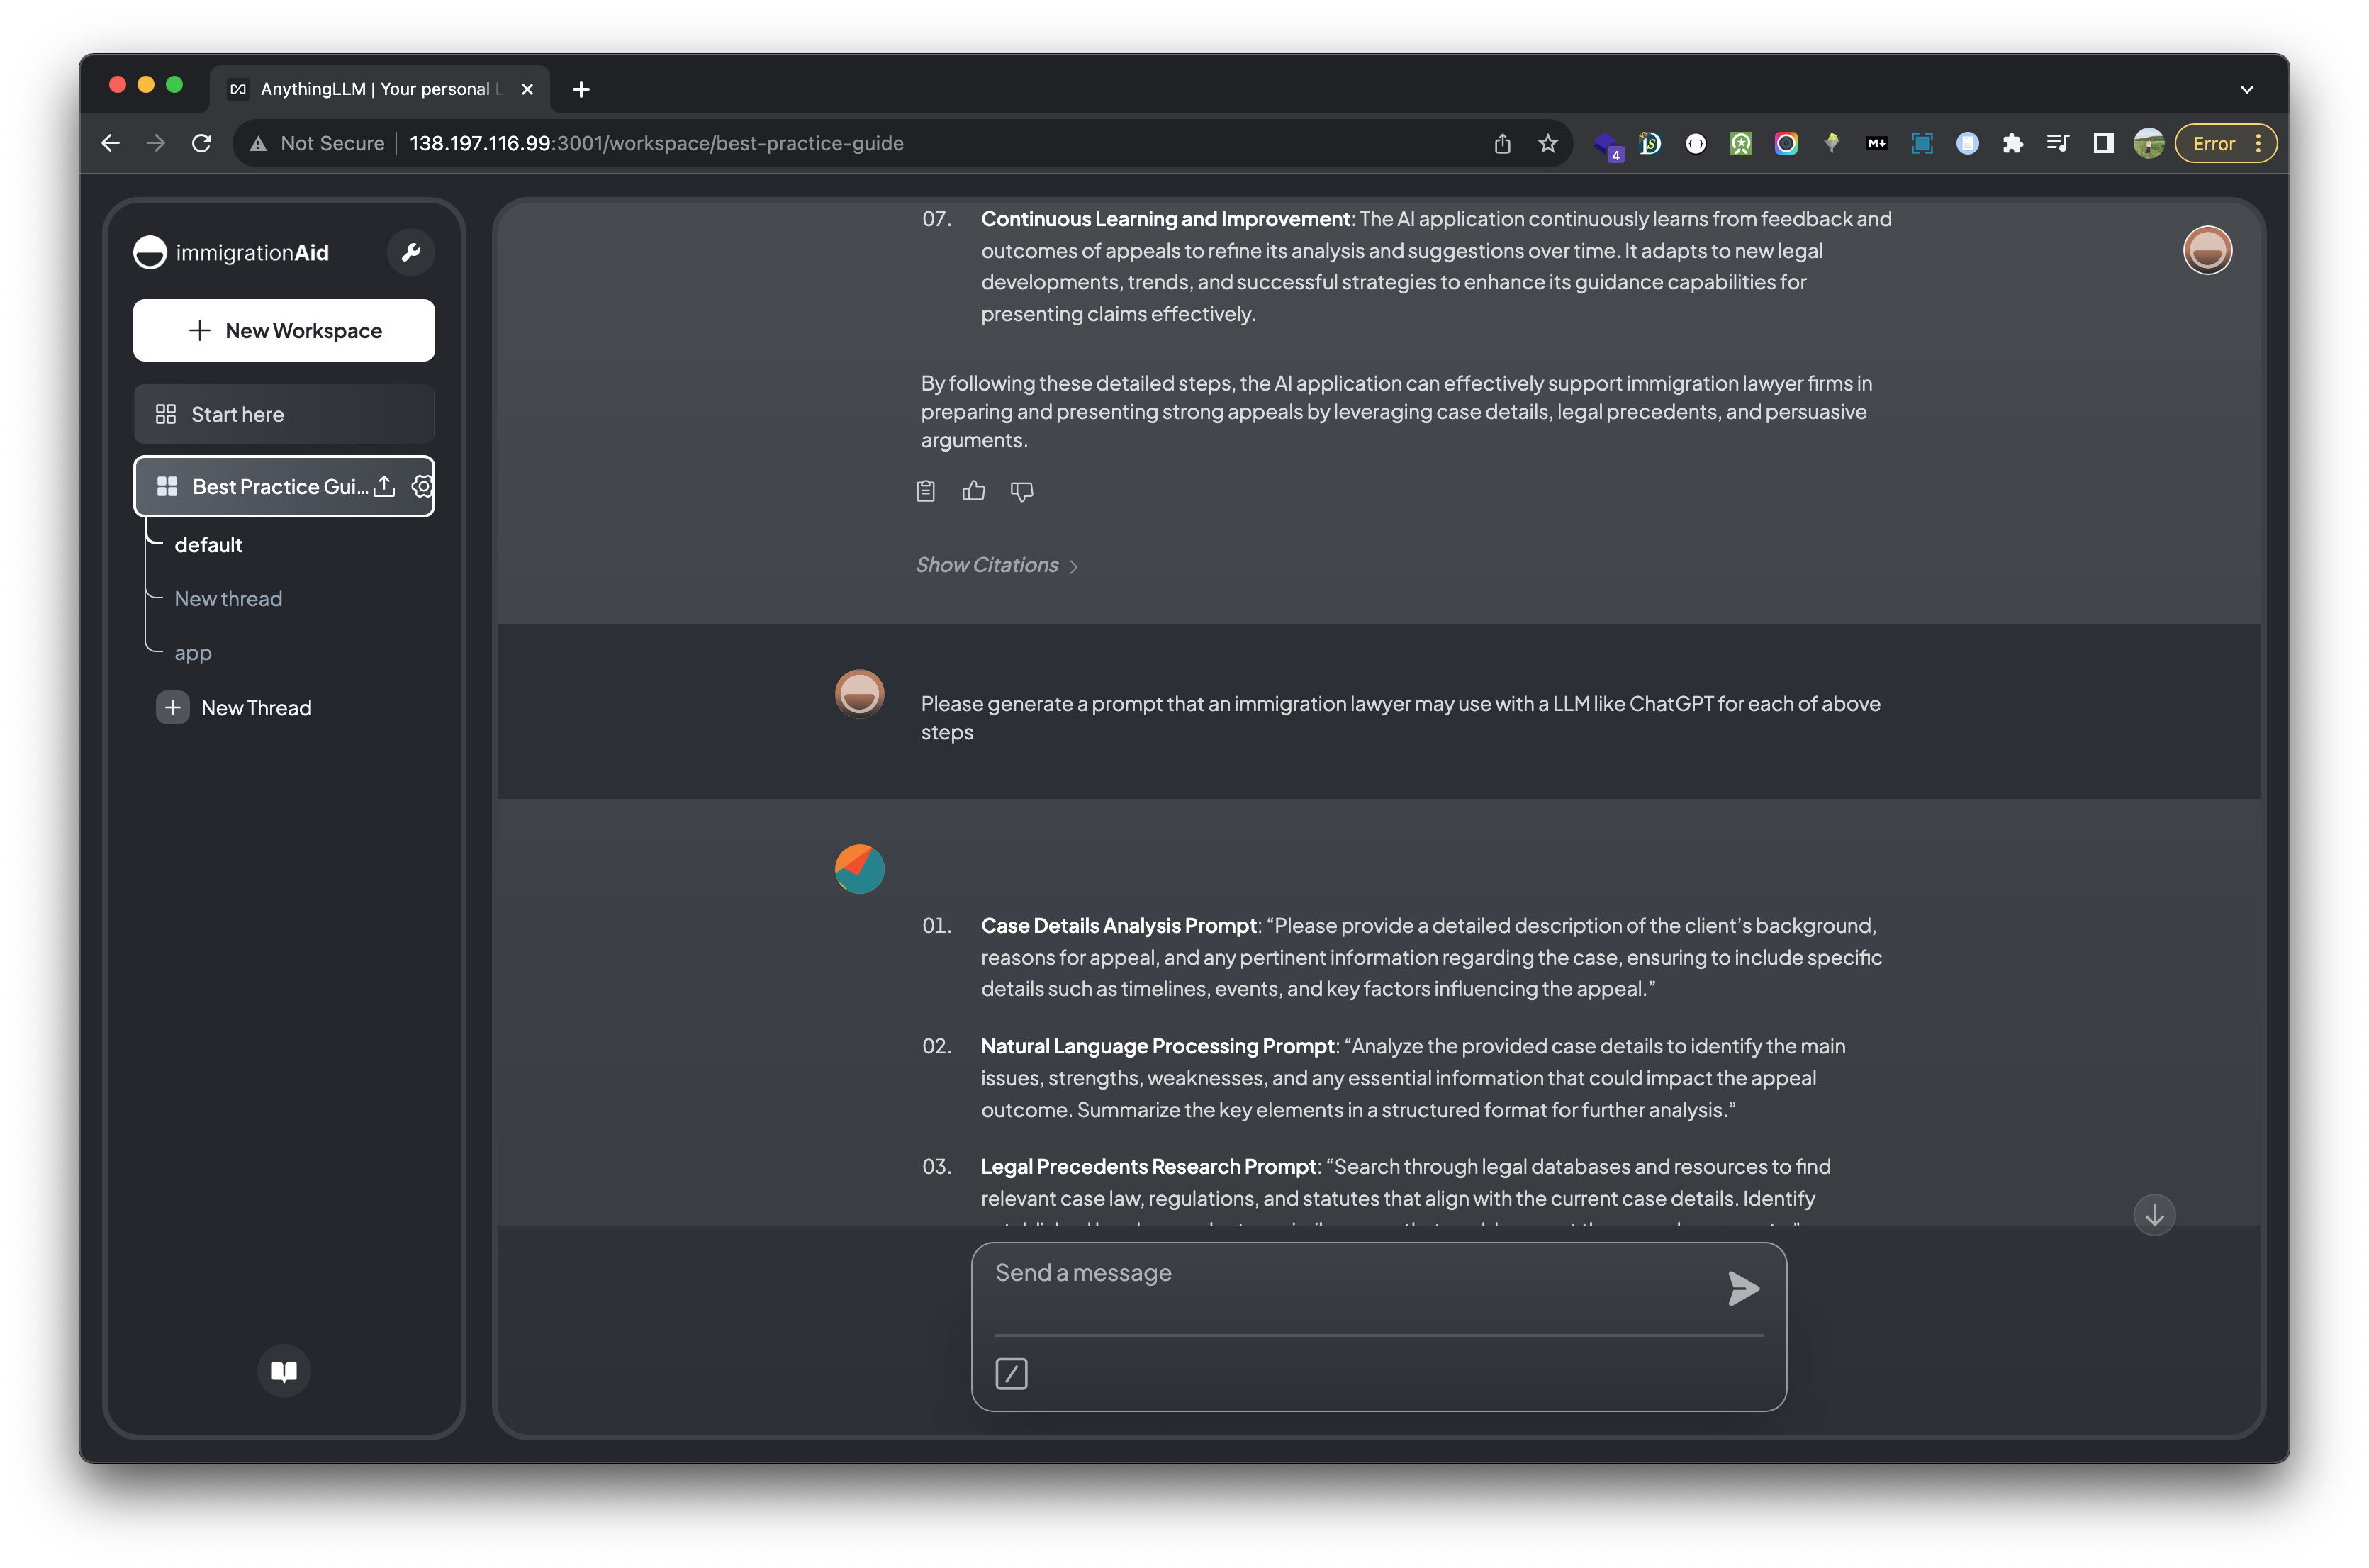Viewport: 2369px width, 1568px height.
Task: Thumbs-up the AI response
Action: tap(973, 491)
